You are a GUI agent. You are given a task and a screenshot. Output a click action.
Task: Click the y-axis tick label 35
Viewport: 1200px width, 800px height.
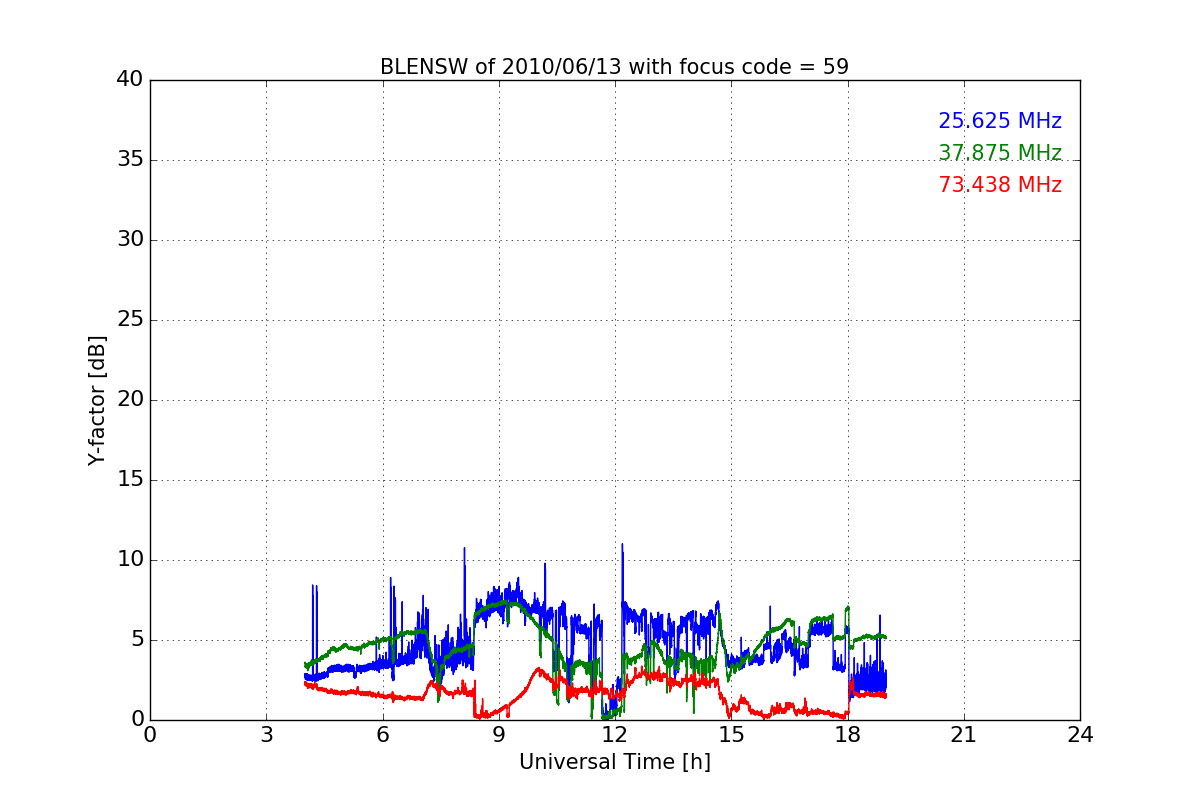coord(130,160)
